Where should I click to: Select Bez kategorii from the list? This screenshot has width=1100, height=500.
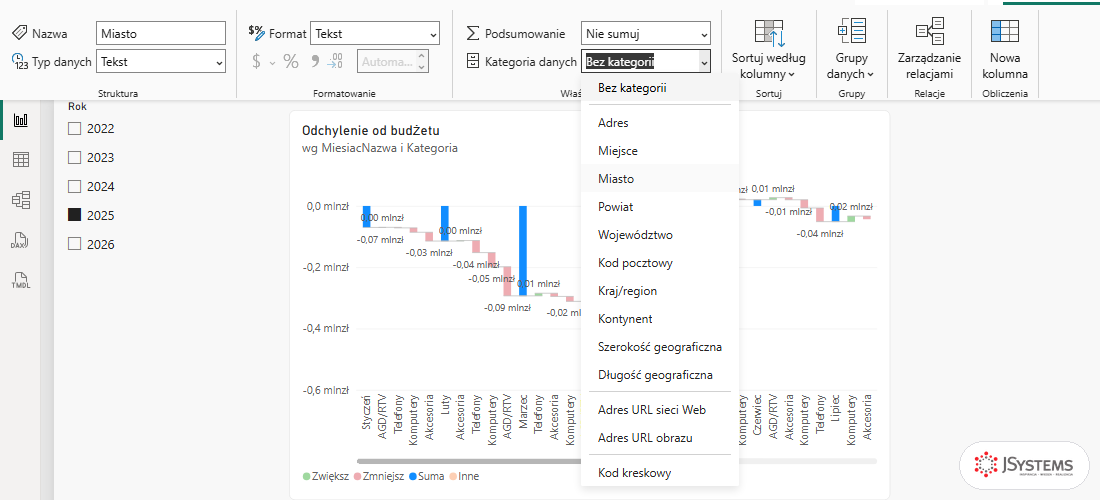659,88
